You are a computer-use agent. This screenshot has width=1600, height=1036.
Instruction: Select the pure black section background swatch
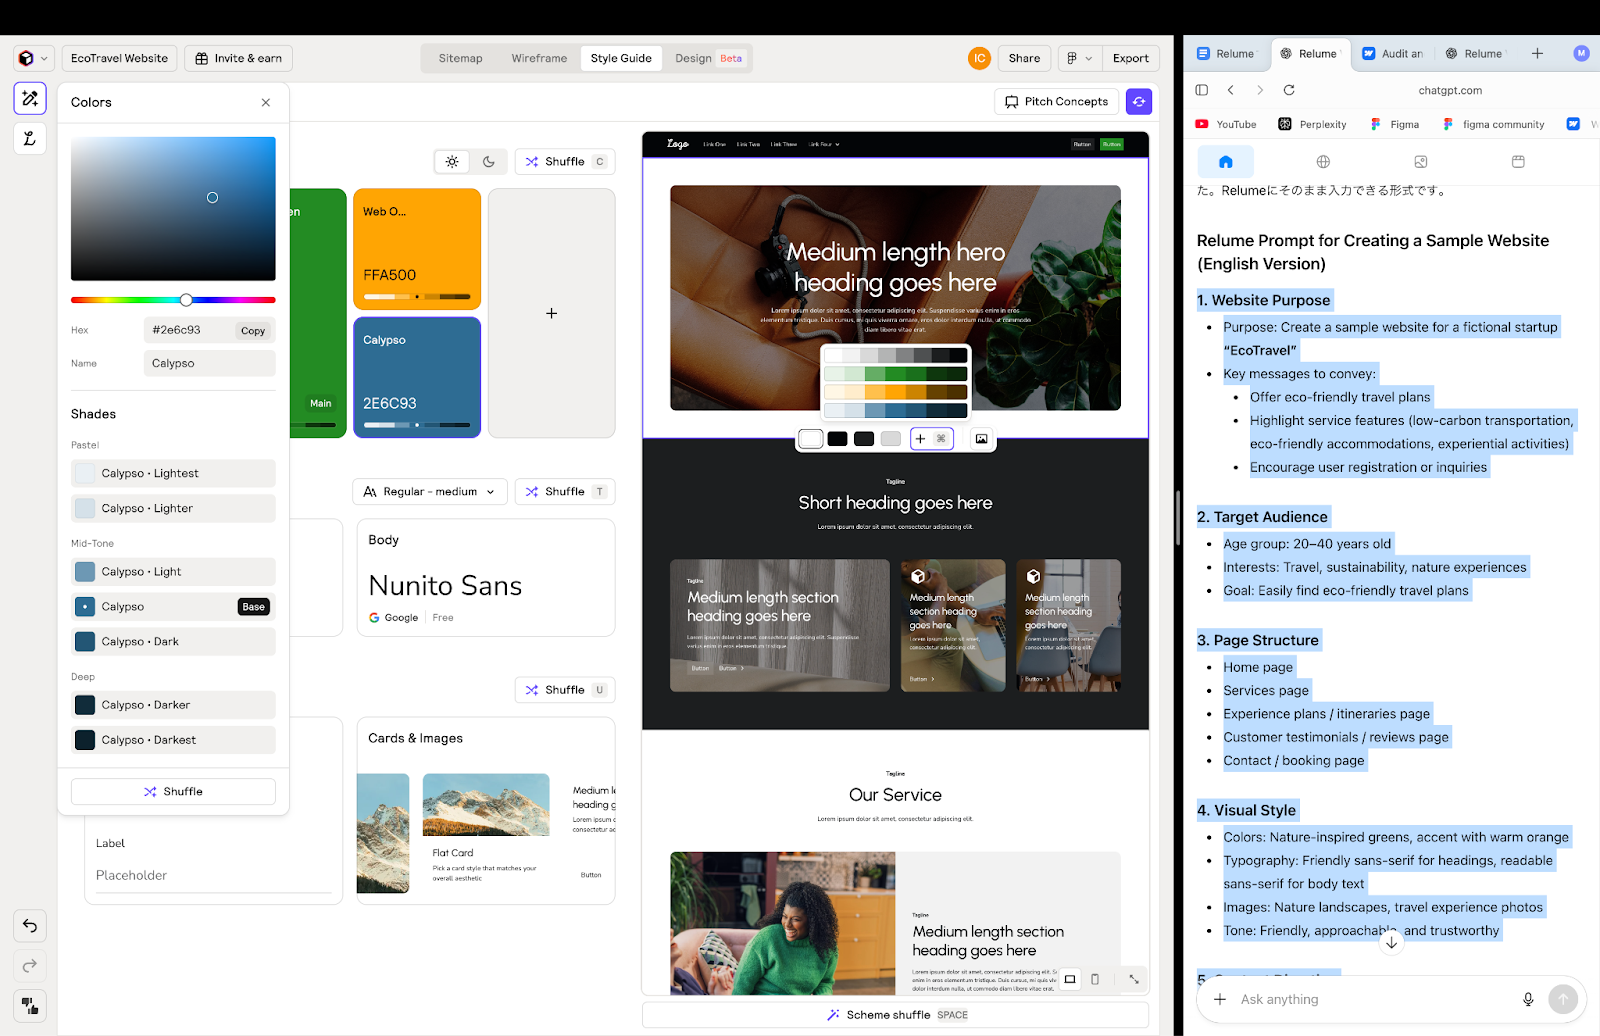pyautogui.click(x=837, y=438)
